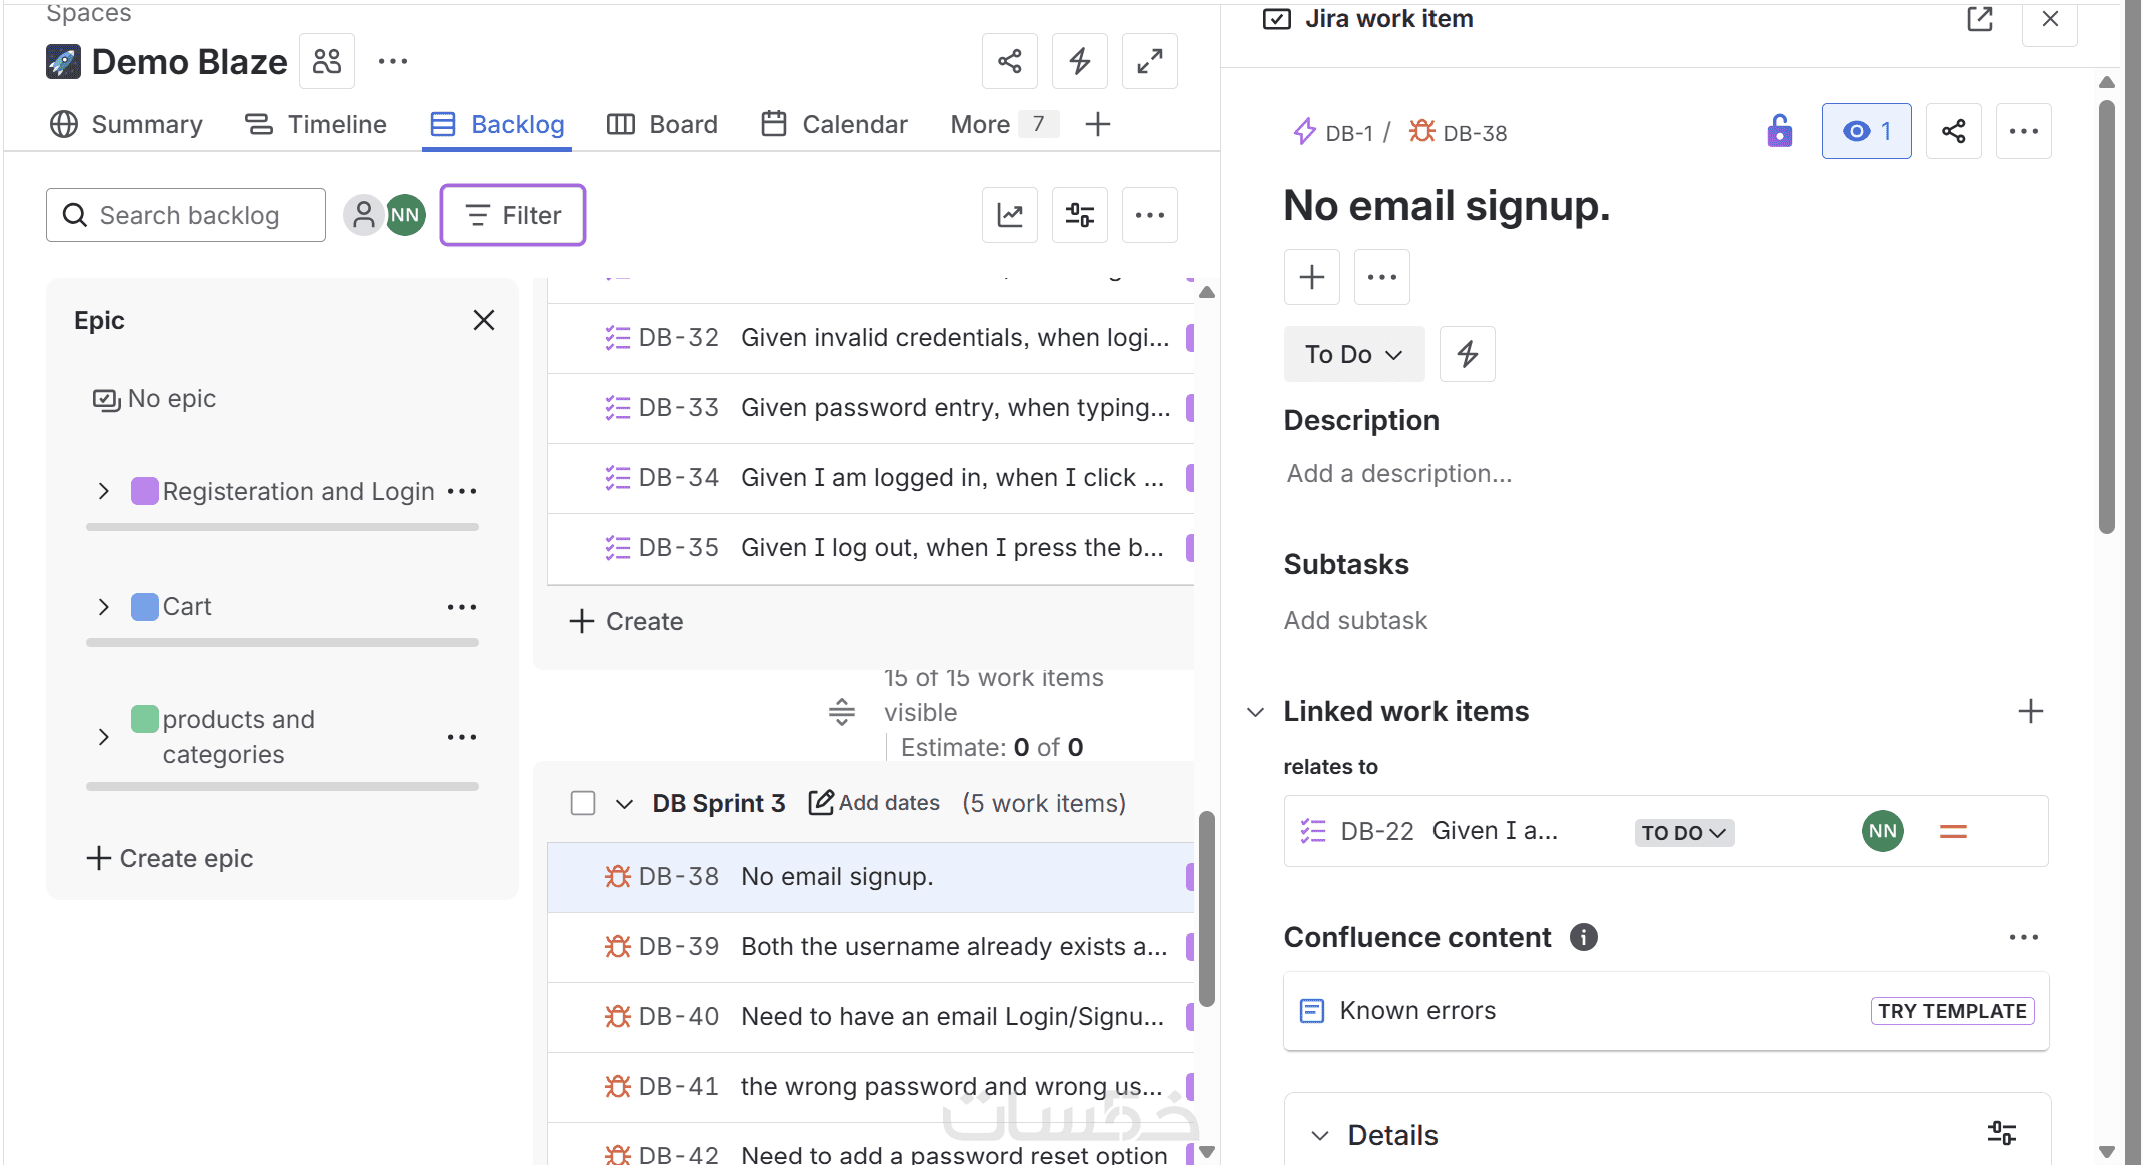
Task: Open the Timeline tab
Action: pyautogui.click(x=316, y=124)
